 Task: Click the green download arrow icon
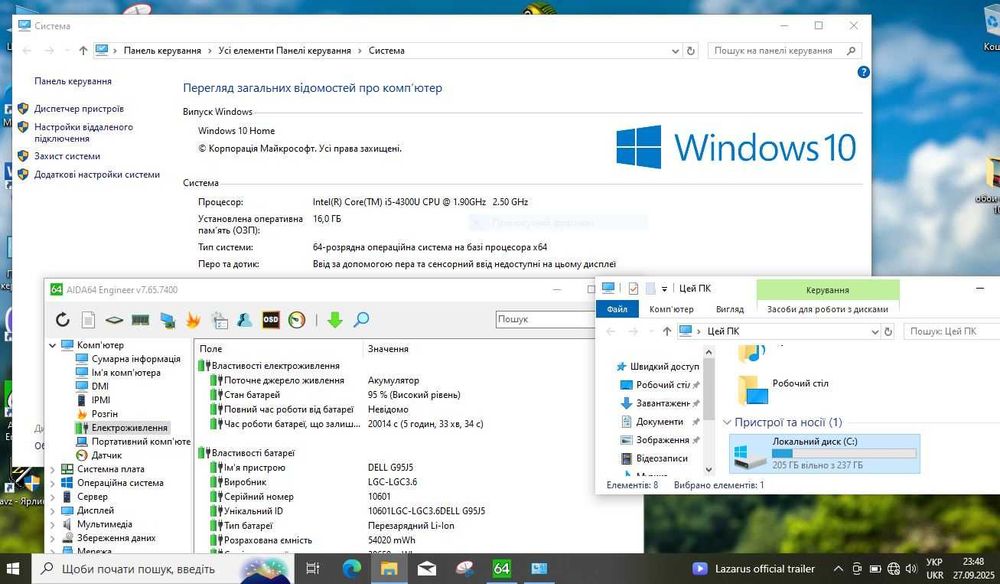(x=335, y=319)
